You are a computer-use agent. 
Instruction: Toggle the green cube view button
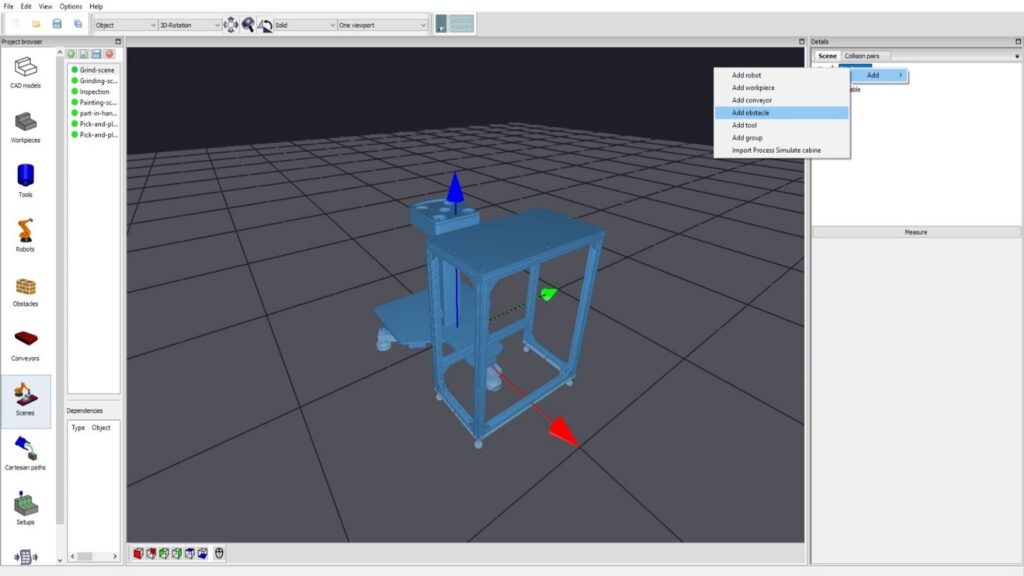point(164,553)
